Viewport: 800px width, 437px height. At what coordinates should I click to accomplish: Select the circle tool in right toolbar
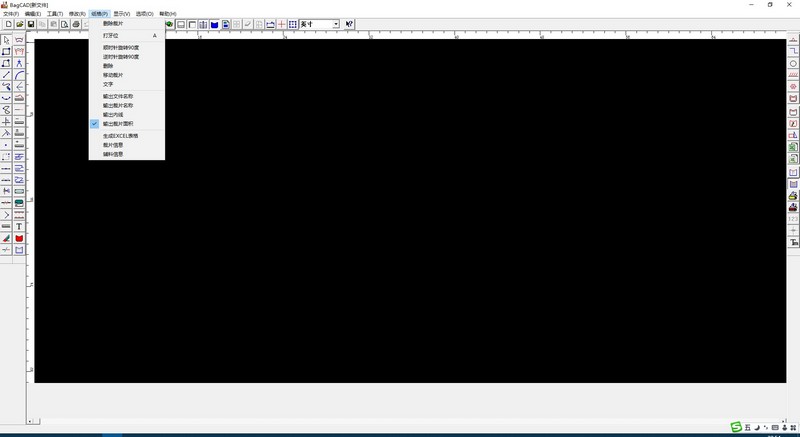[794, 64]
